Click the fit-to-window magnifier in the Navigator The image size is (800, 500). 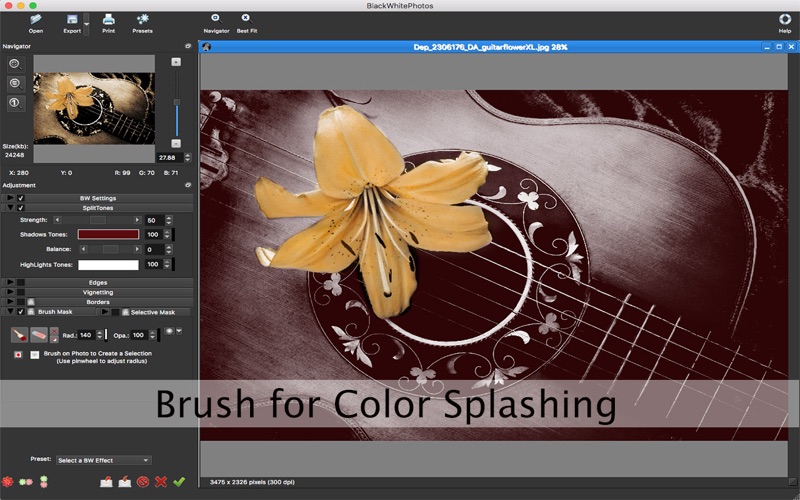point(15,64)
